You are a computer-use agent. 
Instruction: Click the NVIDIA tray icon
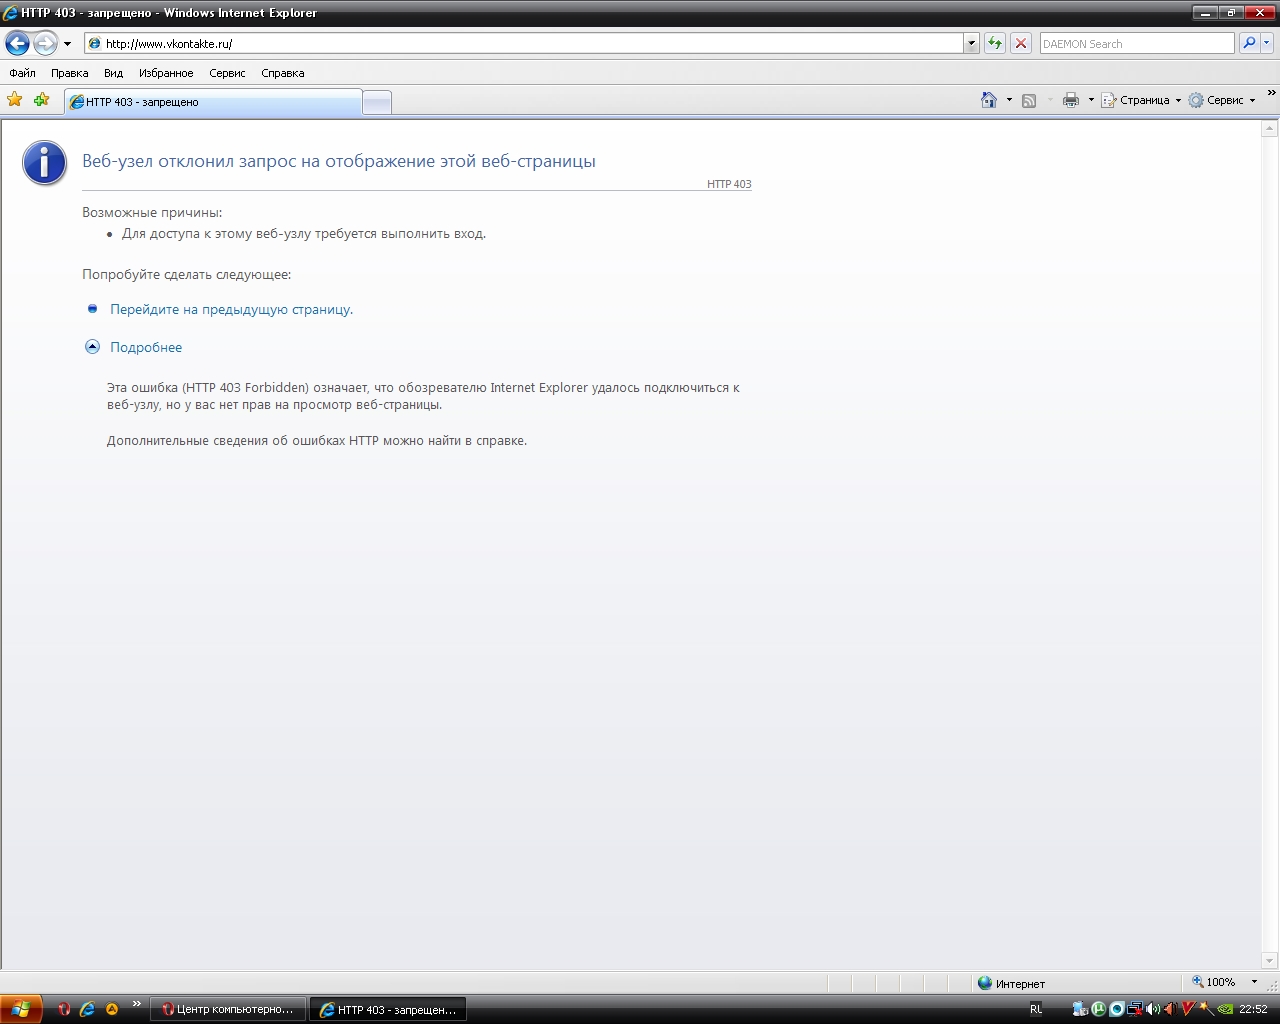tap(1225, 1009)
